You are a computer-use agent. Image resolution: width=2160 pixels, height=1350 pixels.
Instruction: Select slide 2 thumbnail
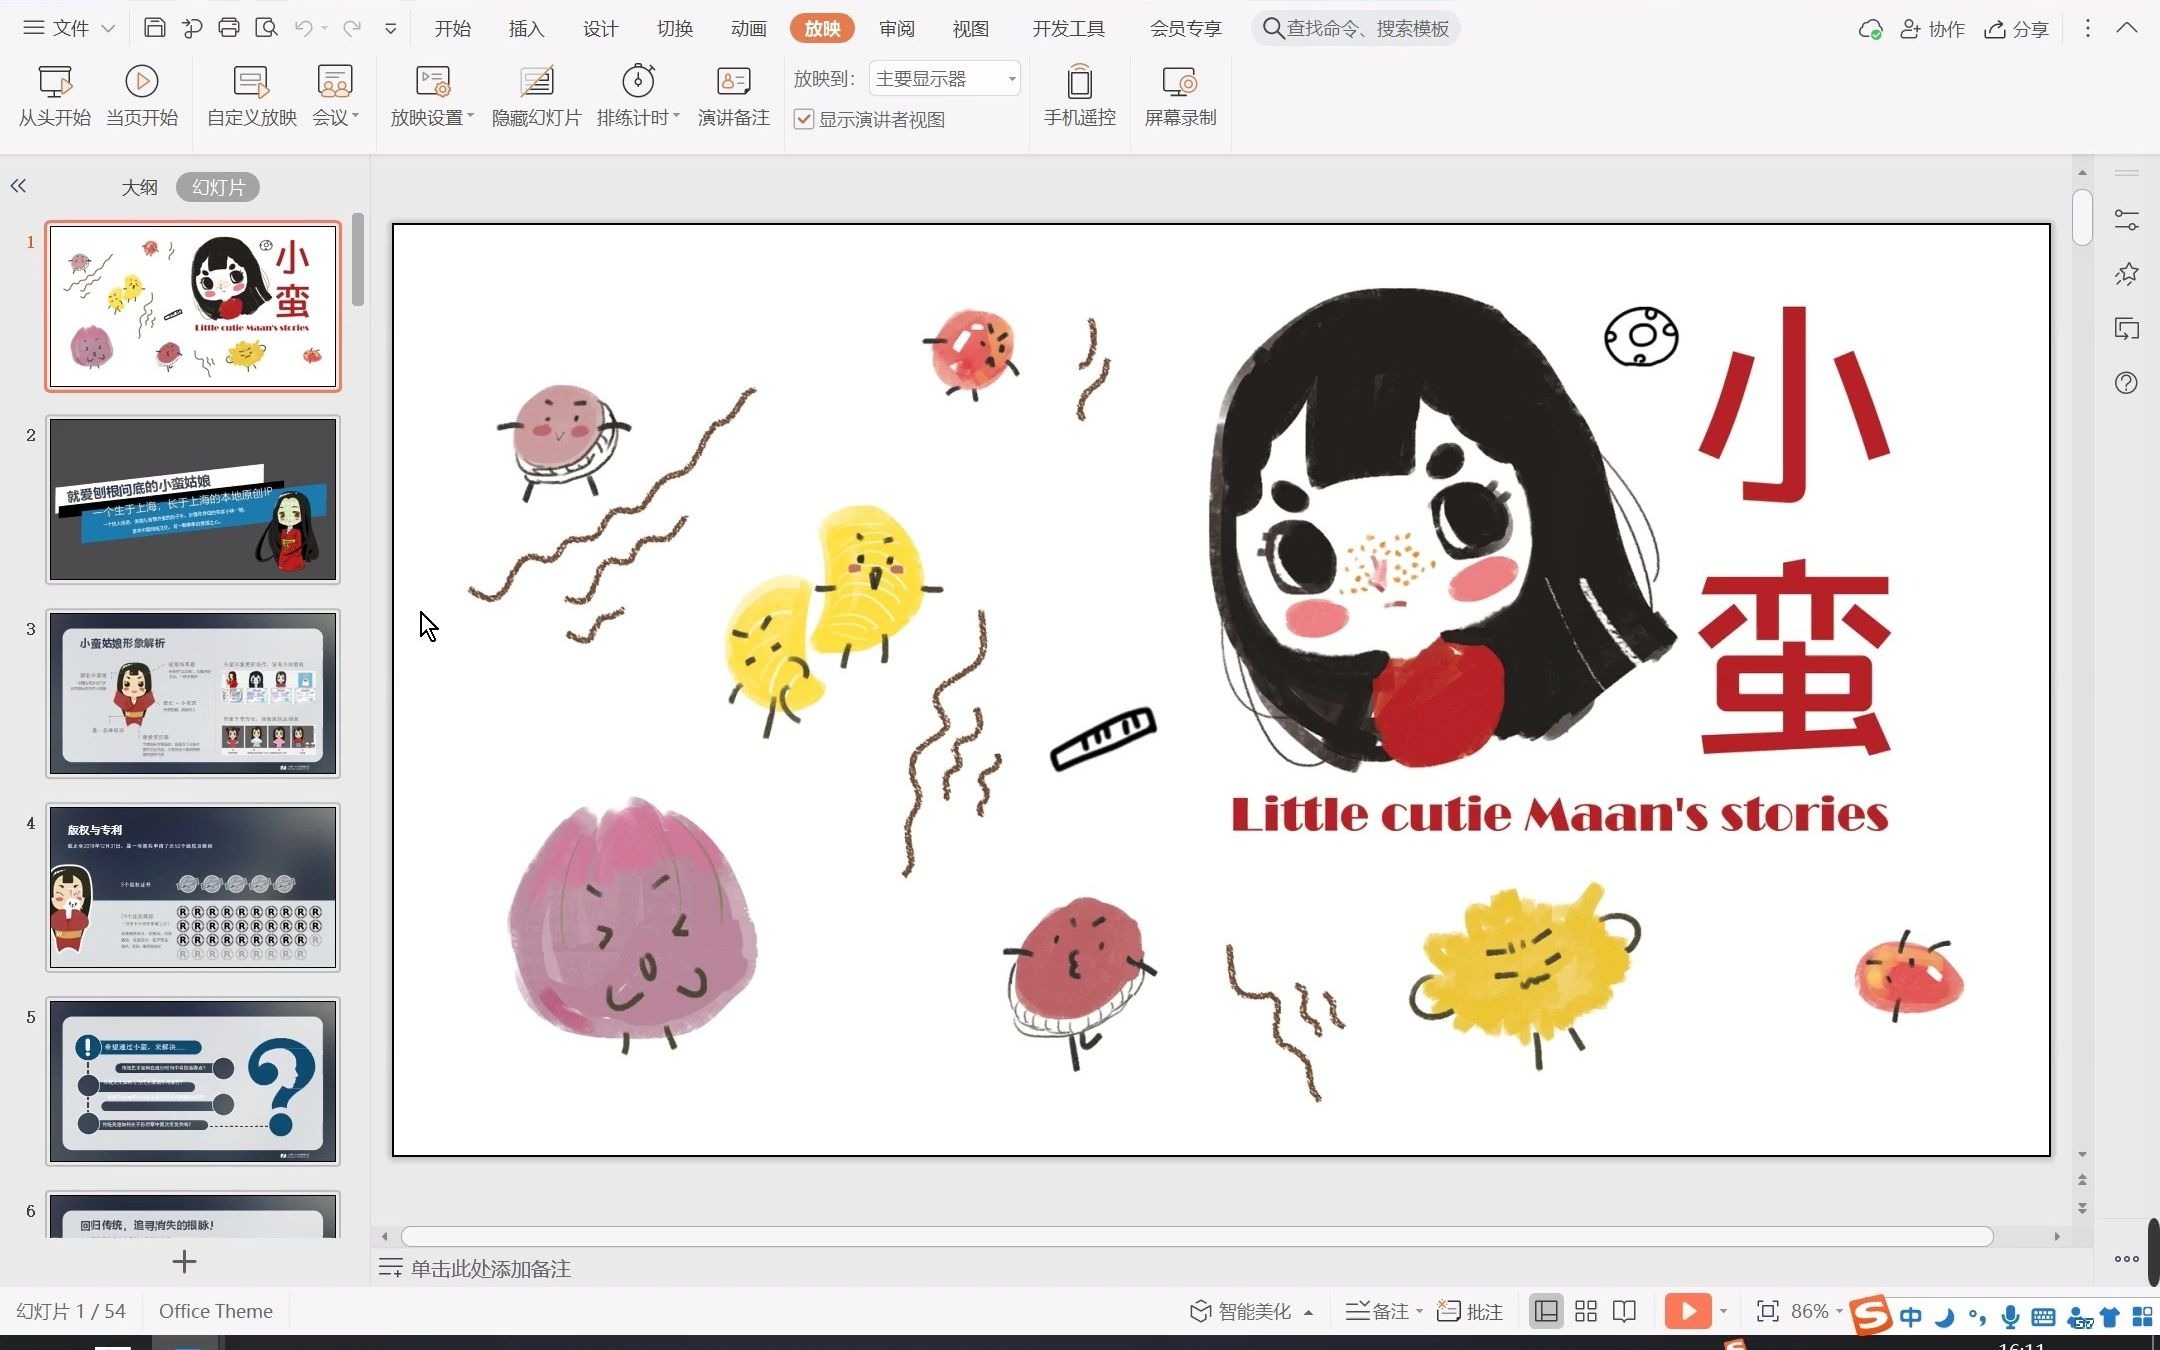[193, 499]
